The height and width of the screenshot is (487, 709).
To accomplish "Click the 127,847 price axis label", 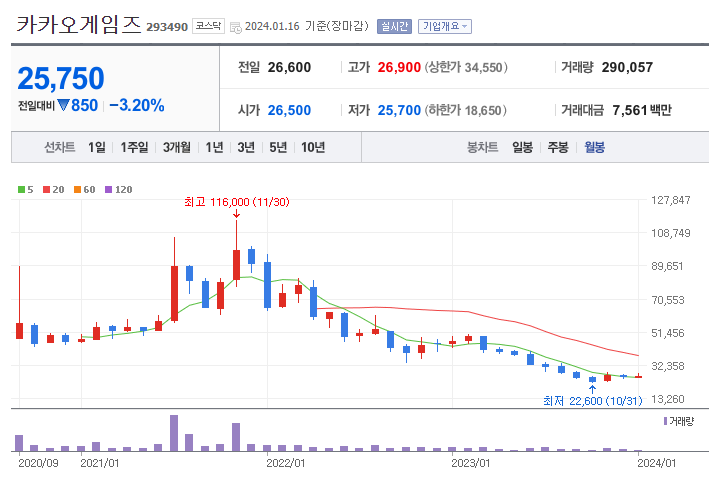I will tap(671, 200).
